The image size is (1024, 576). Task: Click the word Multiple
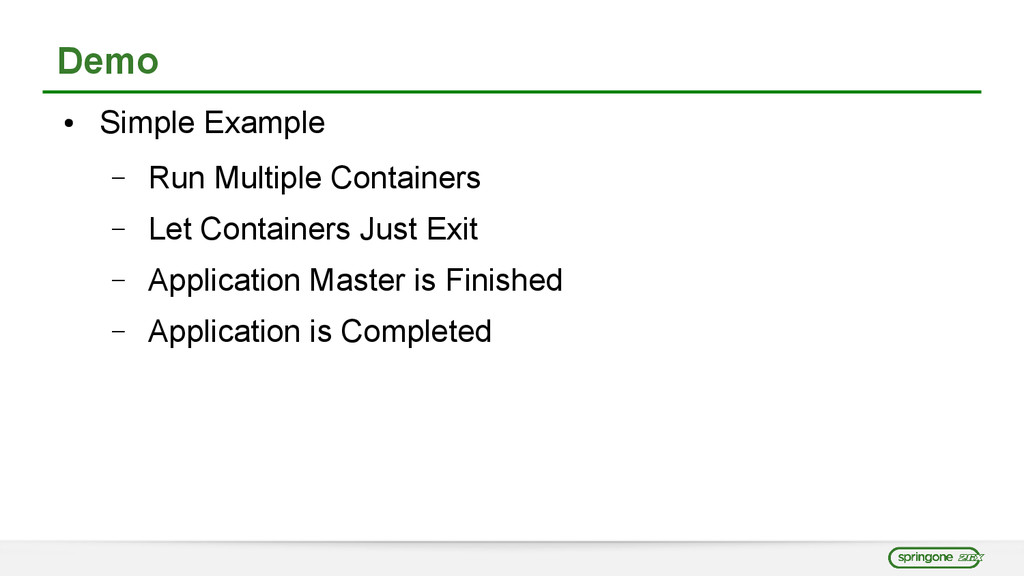[268, 178]
